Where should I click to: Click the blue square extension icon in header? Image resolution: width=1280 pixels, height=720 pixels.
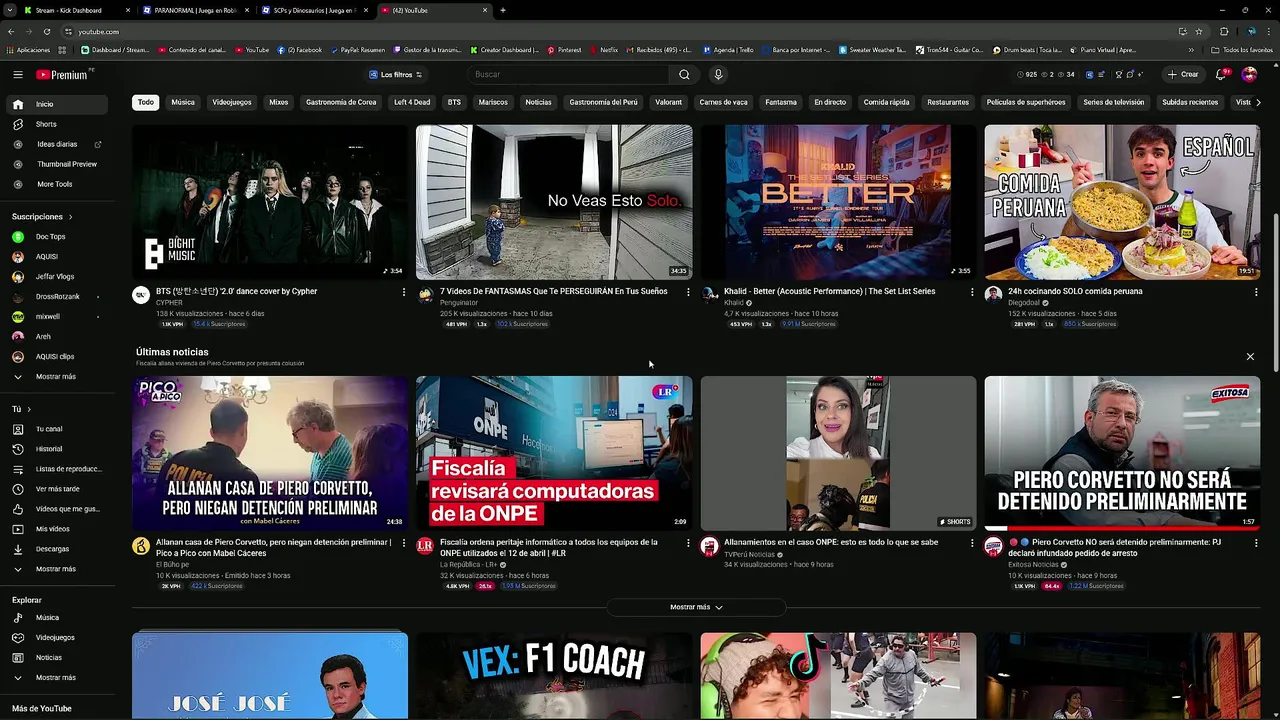coord(1089,74)
